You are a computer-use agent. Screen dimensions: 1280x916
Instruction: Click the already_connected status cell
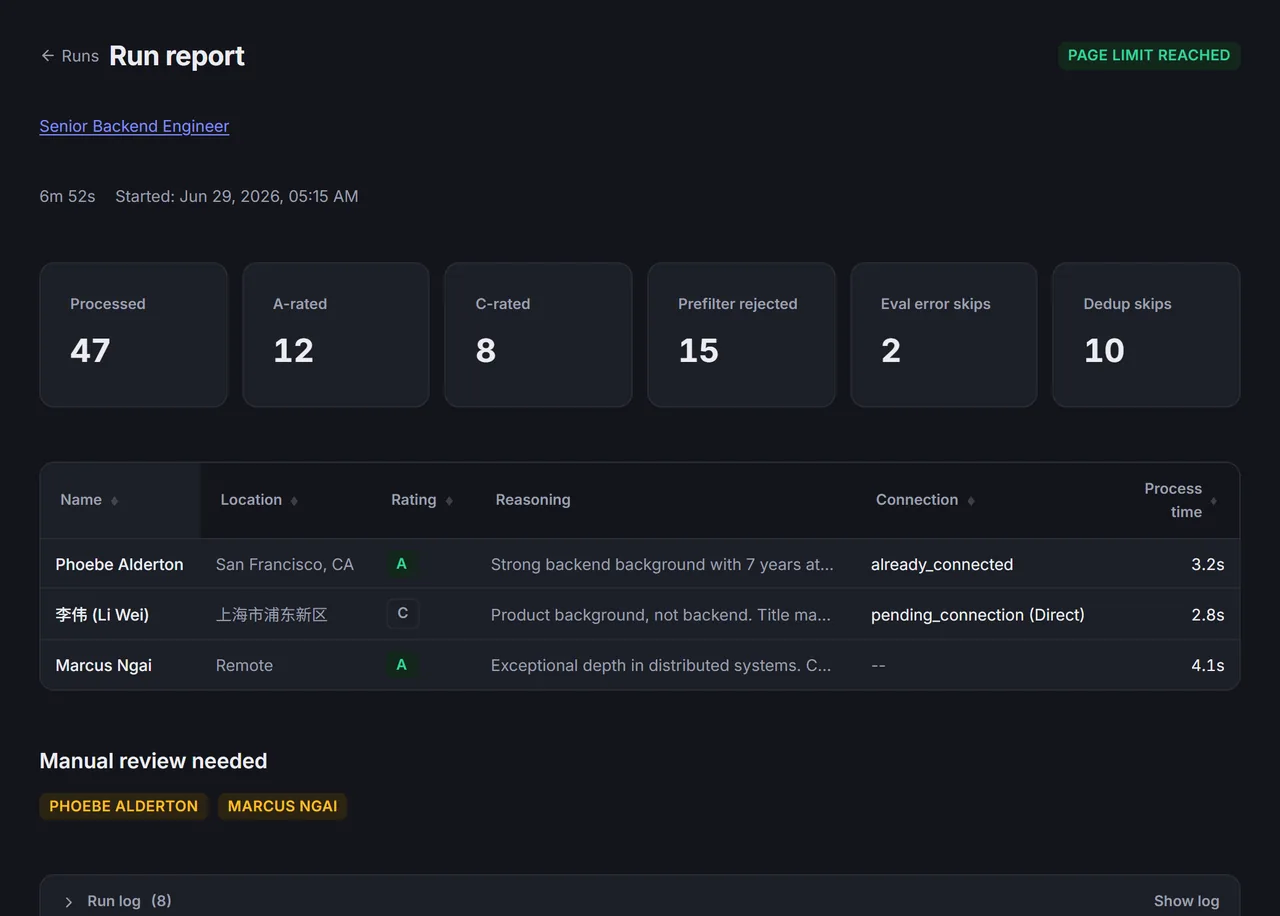(x=942, y=564)
